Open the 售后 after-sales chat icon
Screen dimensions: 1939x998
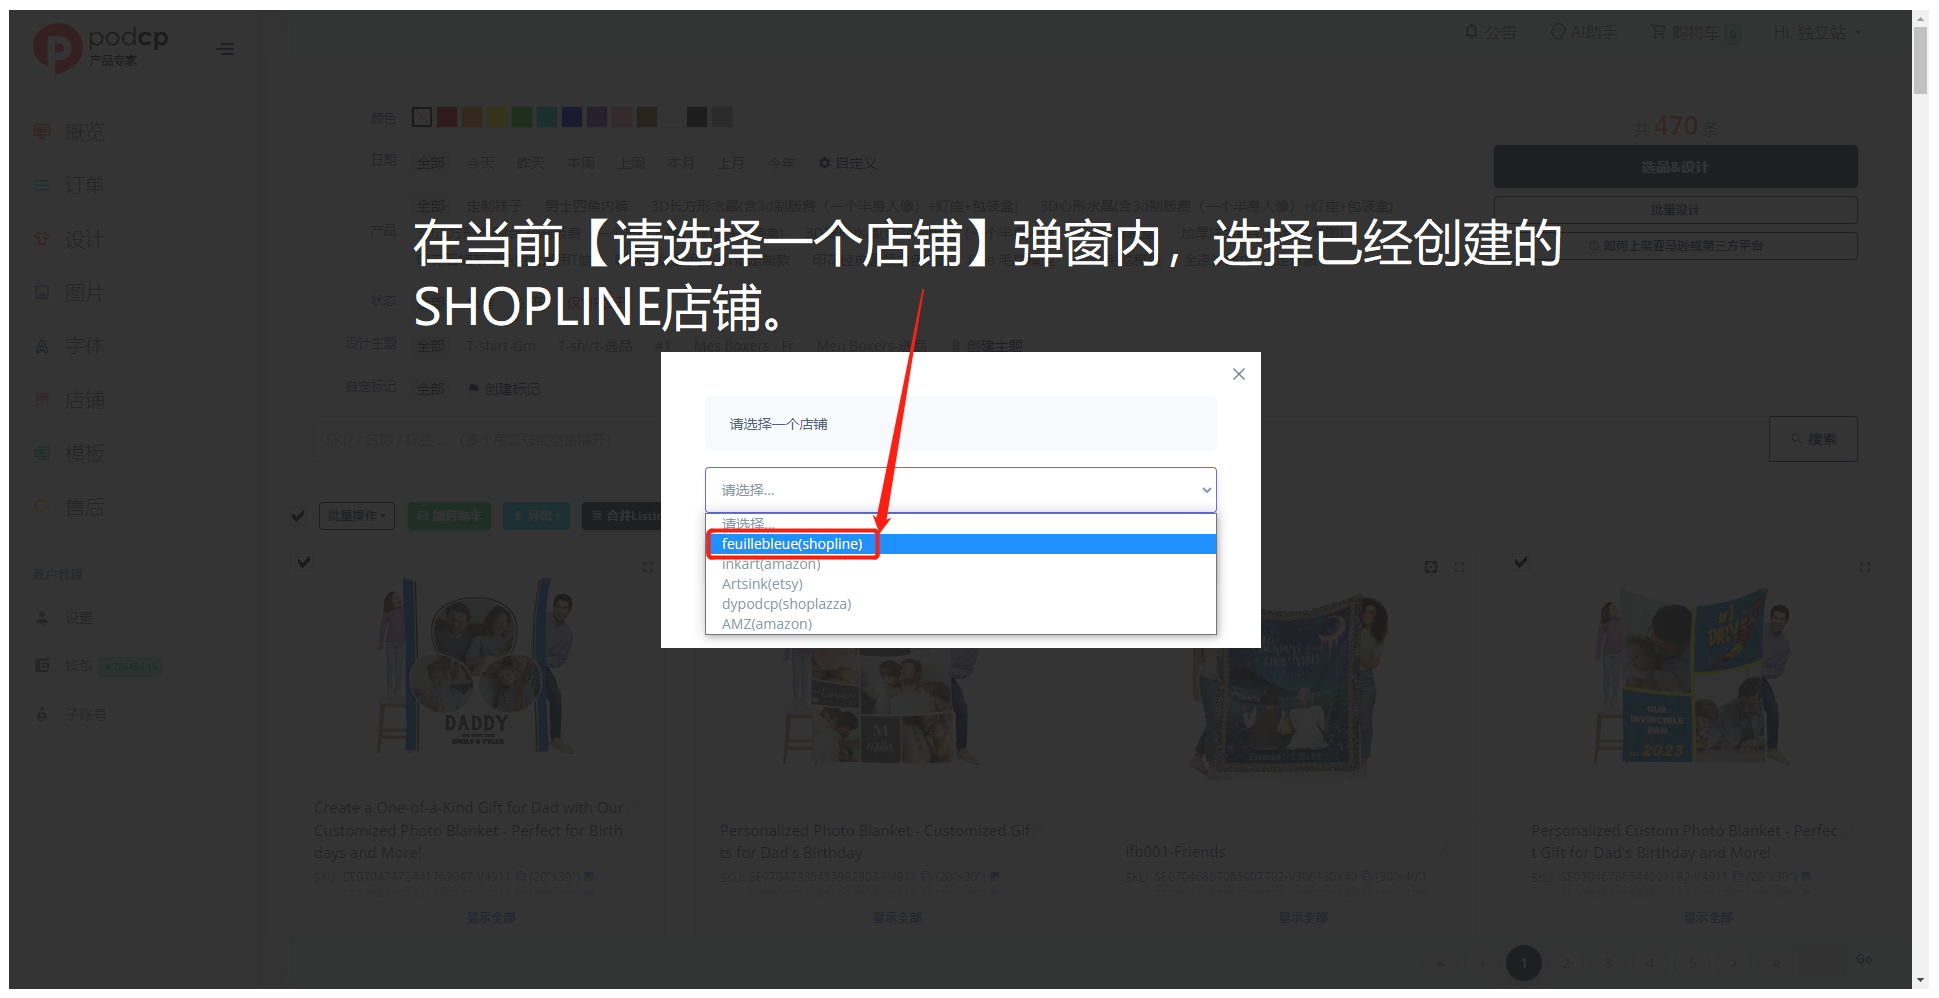[42, 507]
